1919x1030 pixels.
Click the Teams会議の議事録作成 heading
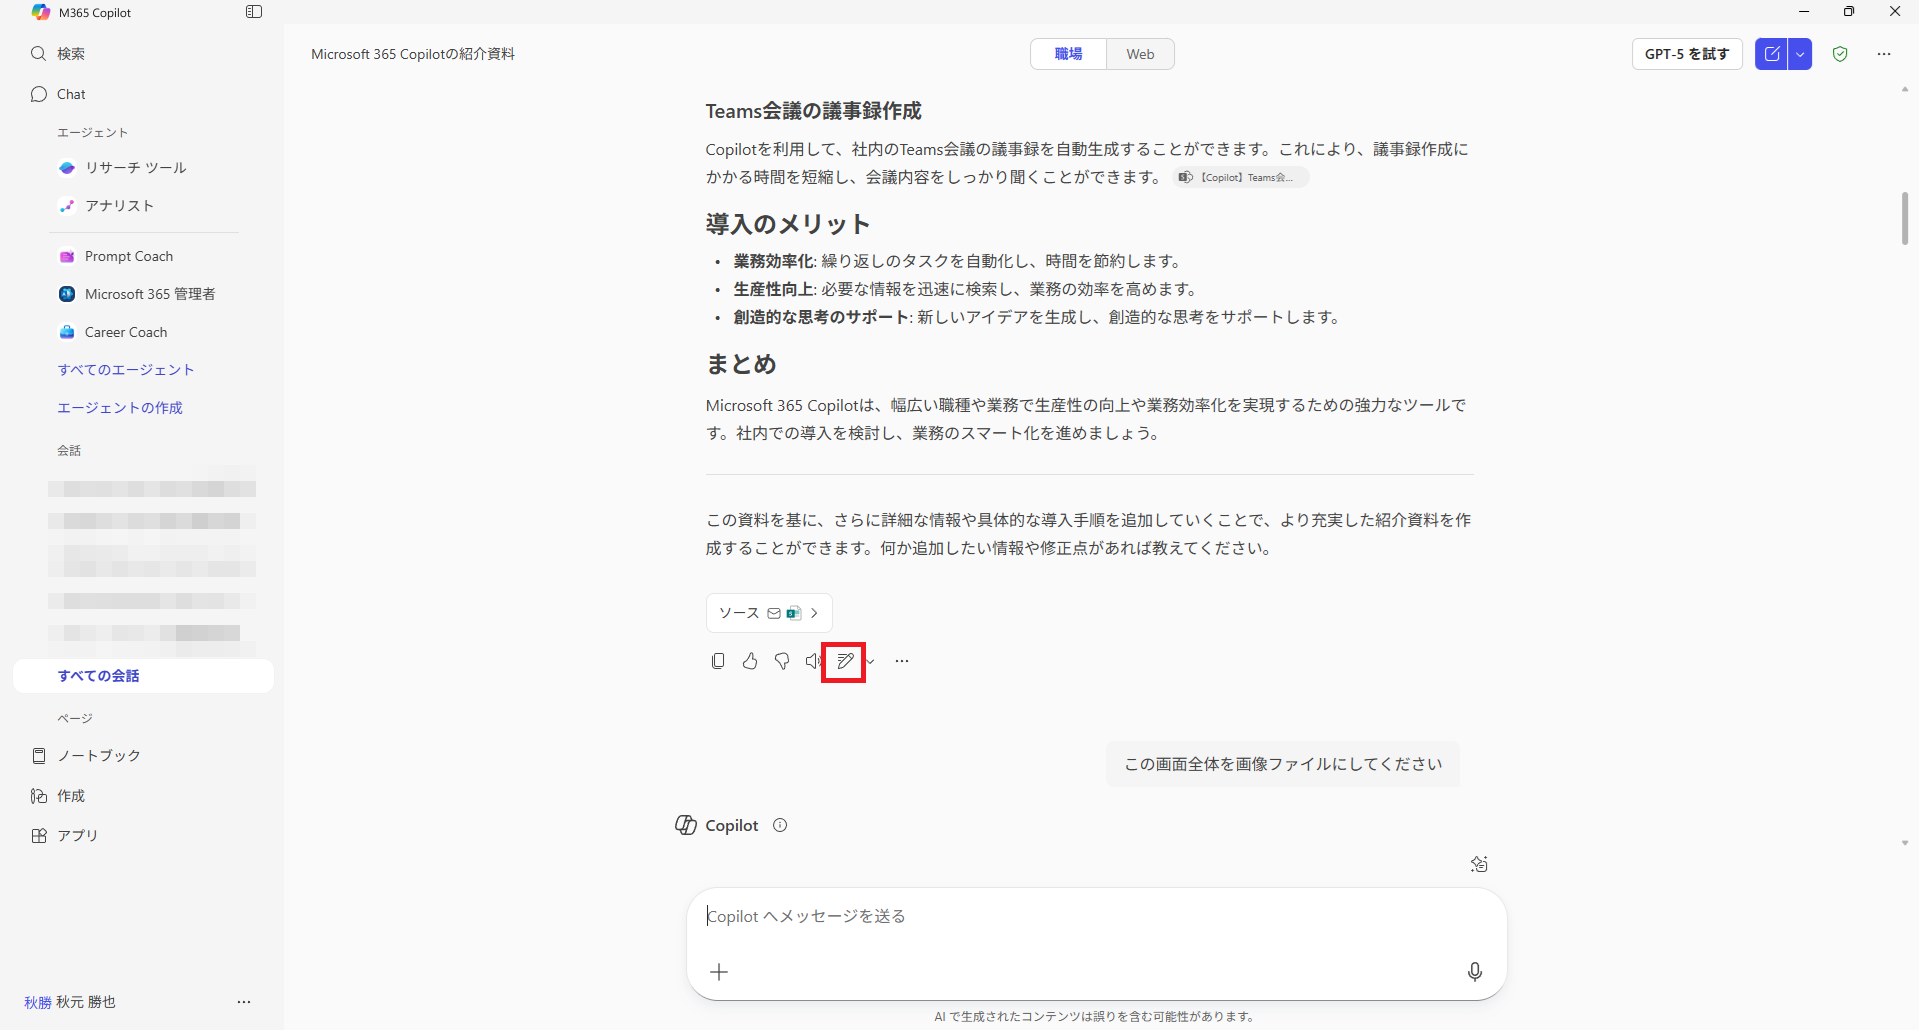coord(814,111)
